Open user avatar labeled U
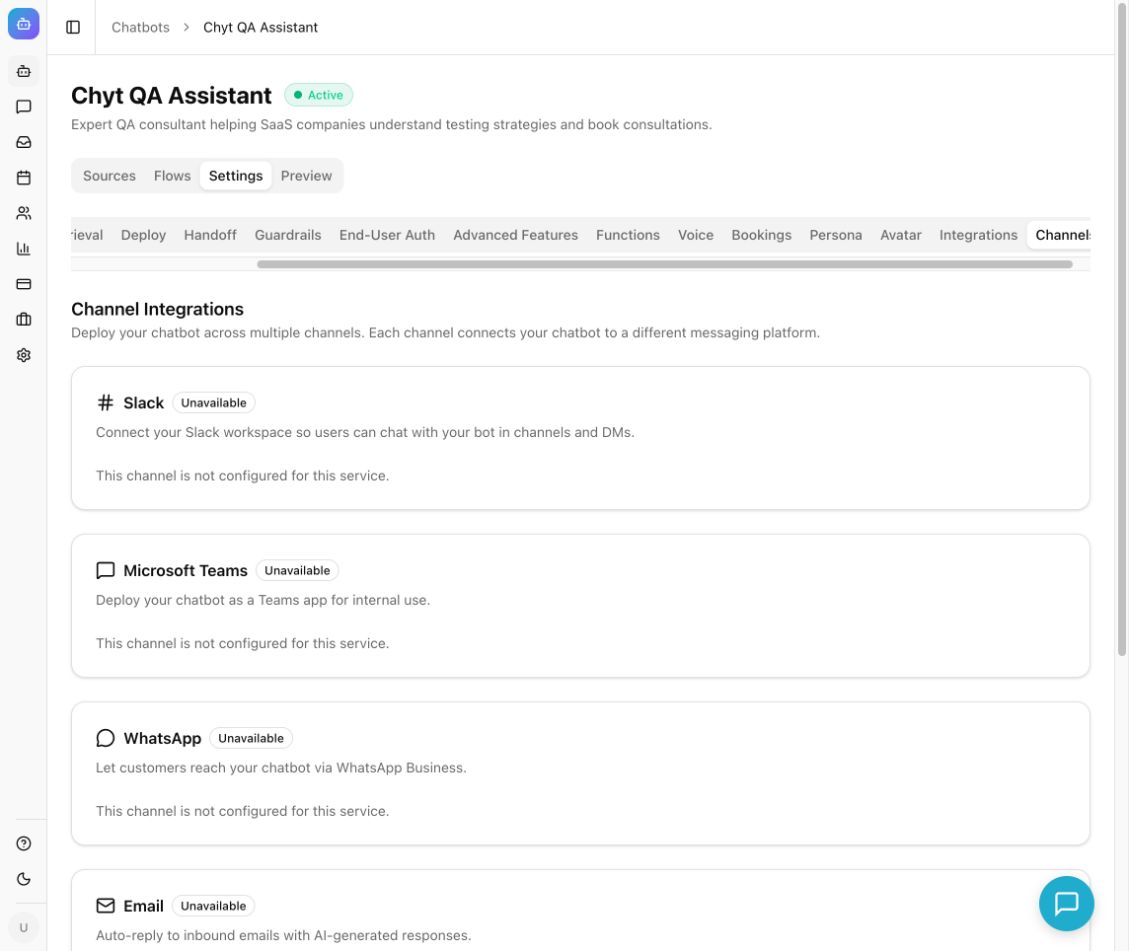The height and width of the screenshot is (951, 1129). (x=24, y=927)
